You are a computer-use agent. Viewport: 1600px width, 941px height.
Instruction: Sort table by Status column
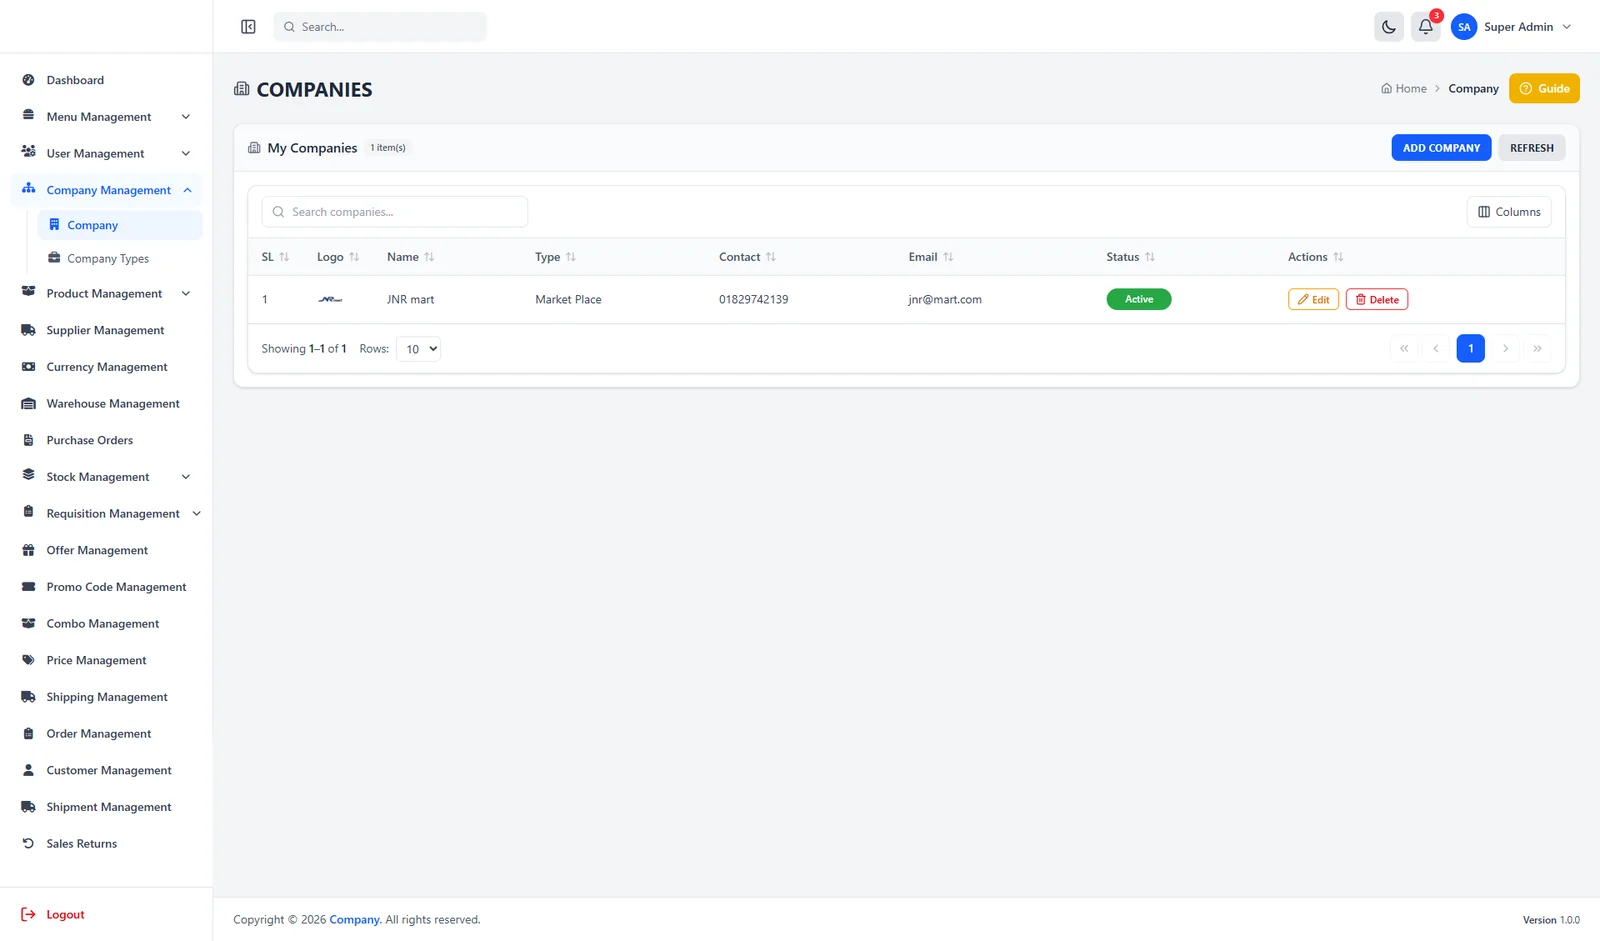coord(1130,257)
